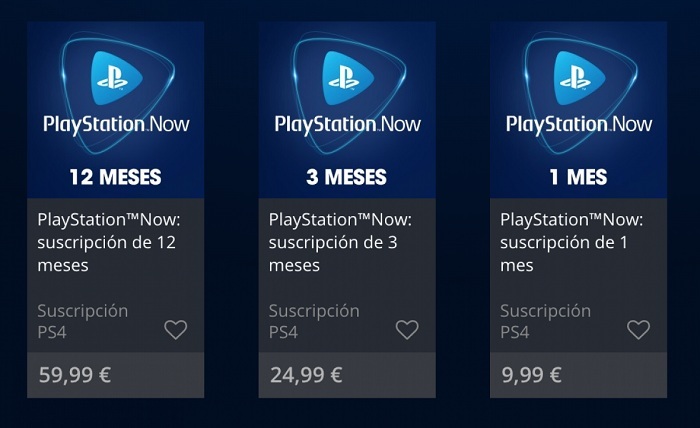The image size is (700, 428).
Task: Open the 1 MES banner label
Action: 578,178
